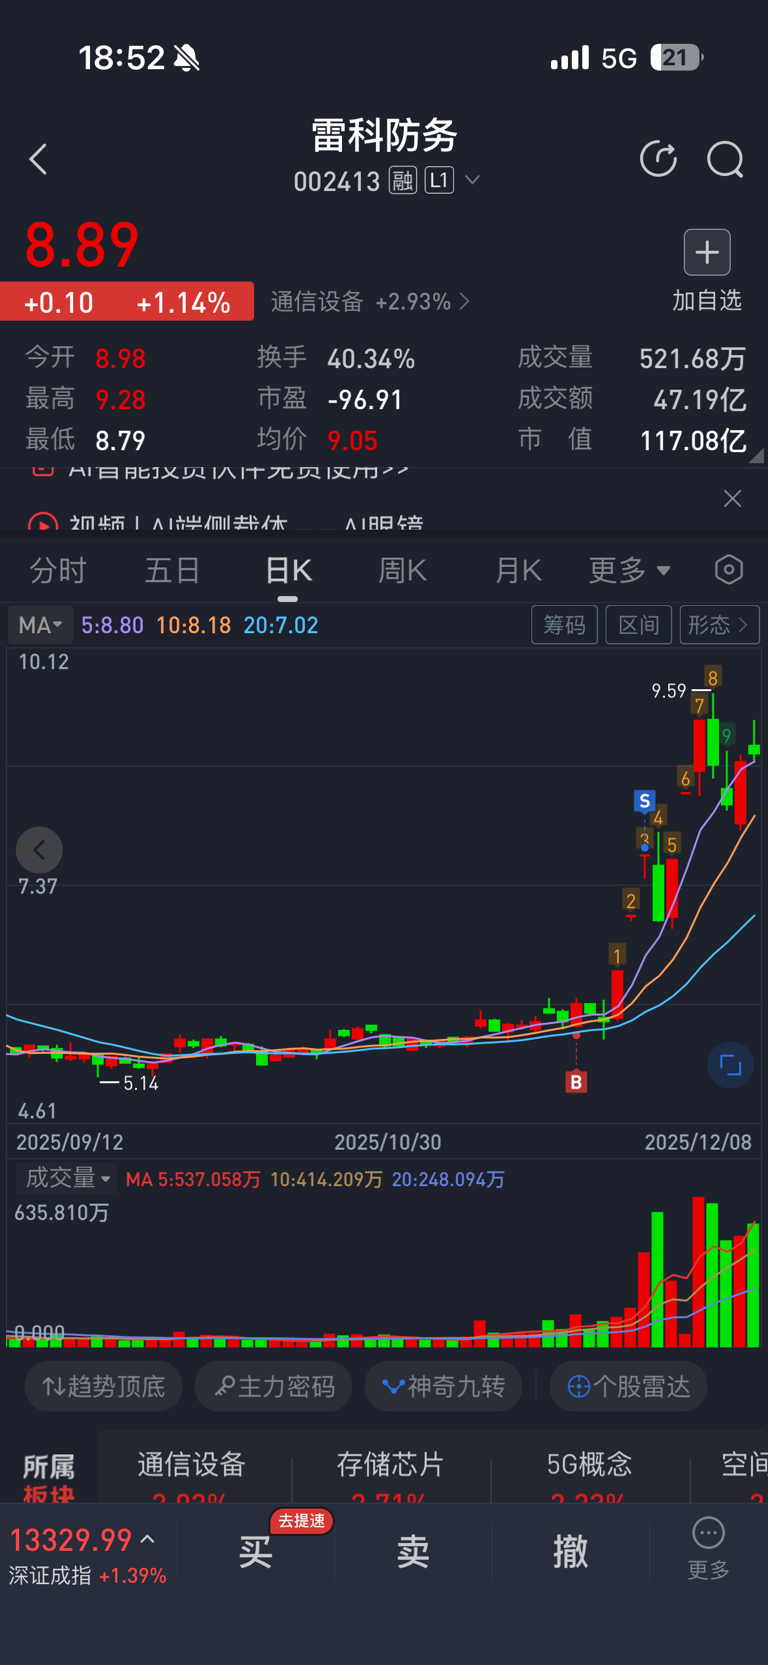Open the search magnifier icon
Image resolution: width=769 pixels, height=1665 pixels.
[725, 159]
